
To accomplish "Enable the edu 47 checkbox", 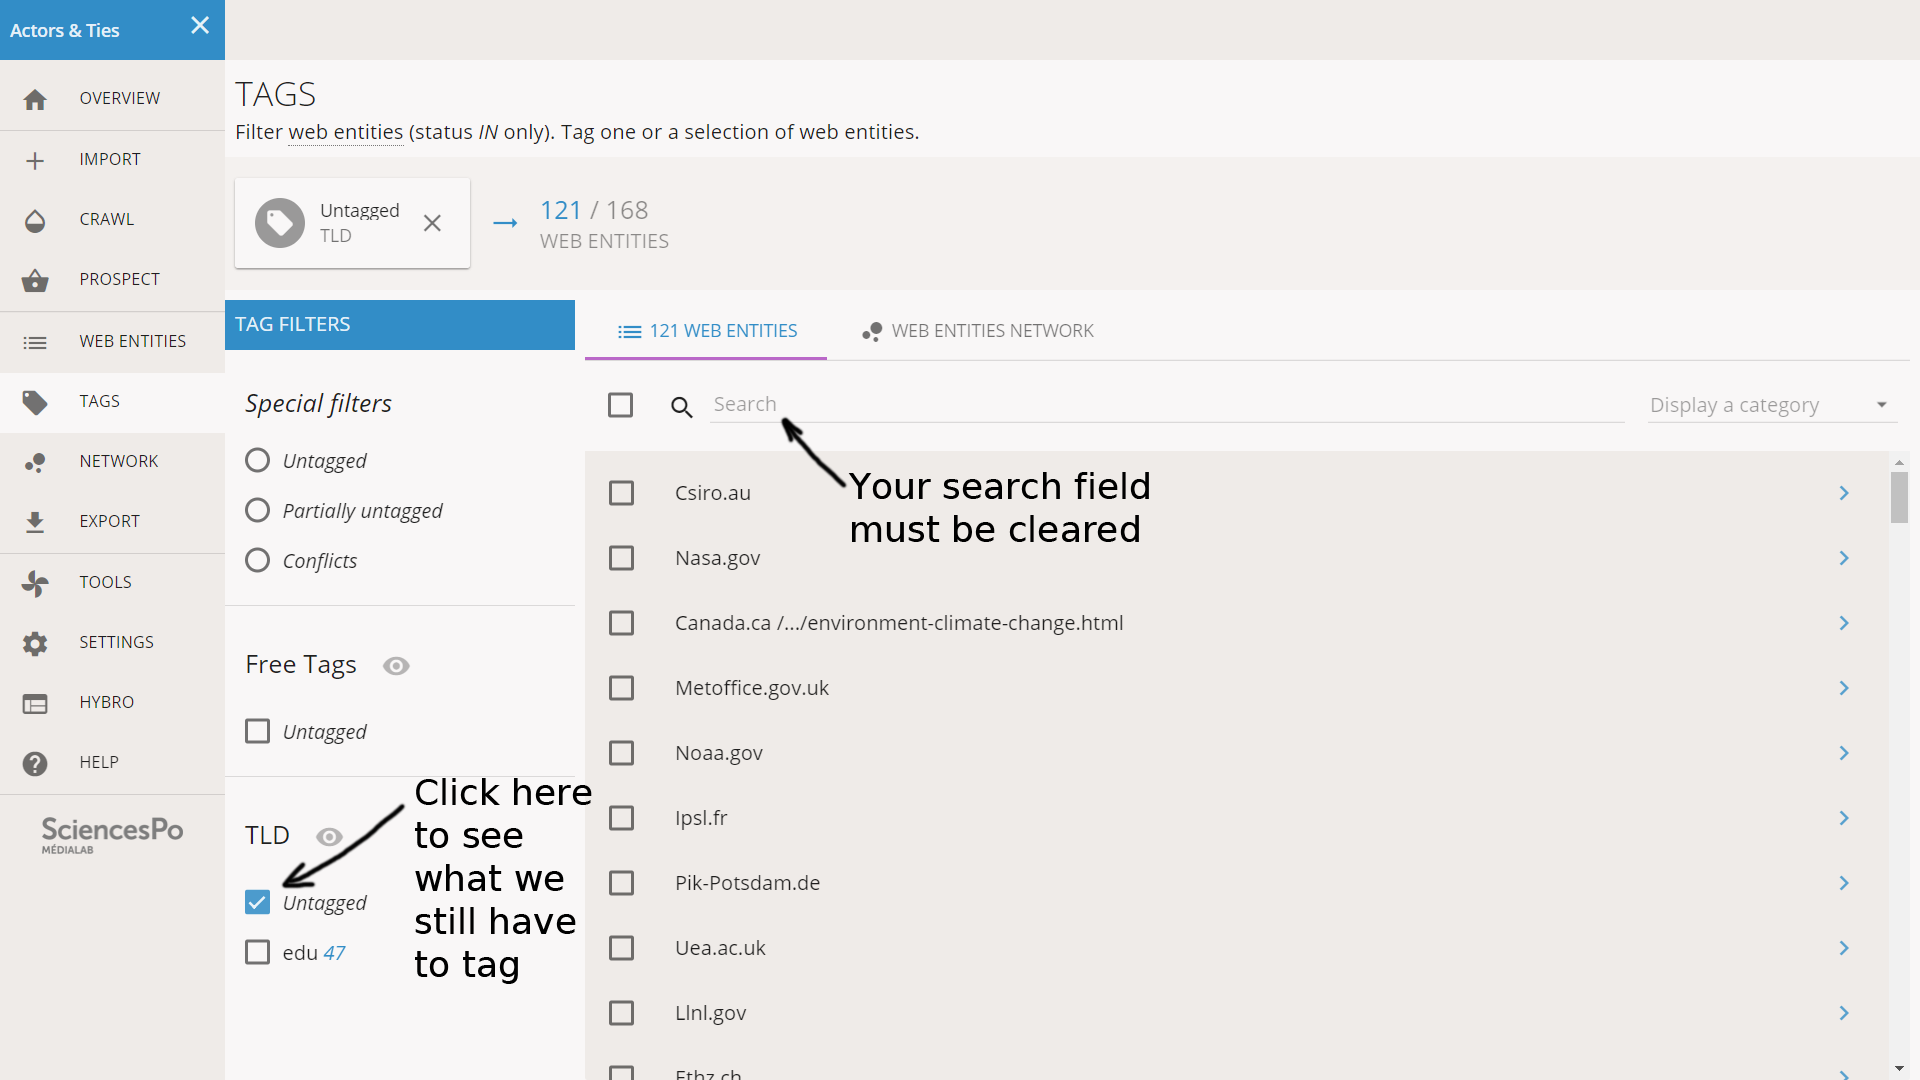I will click(x=257, y=952).
